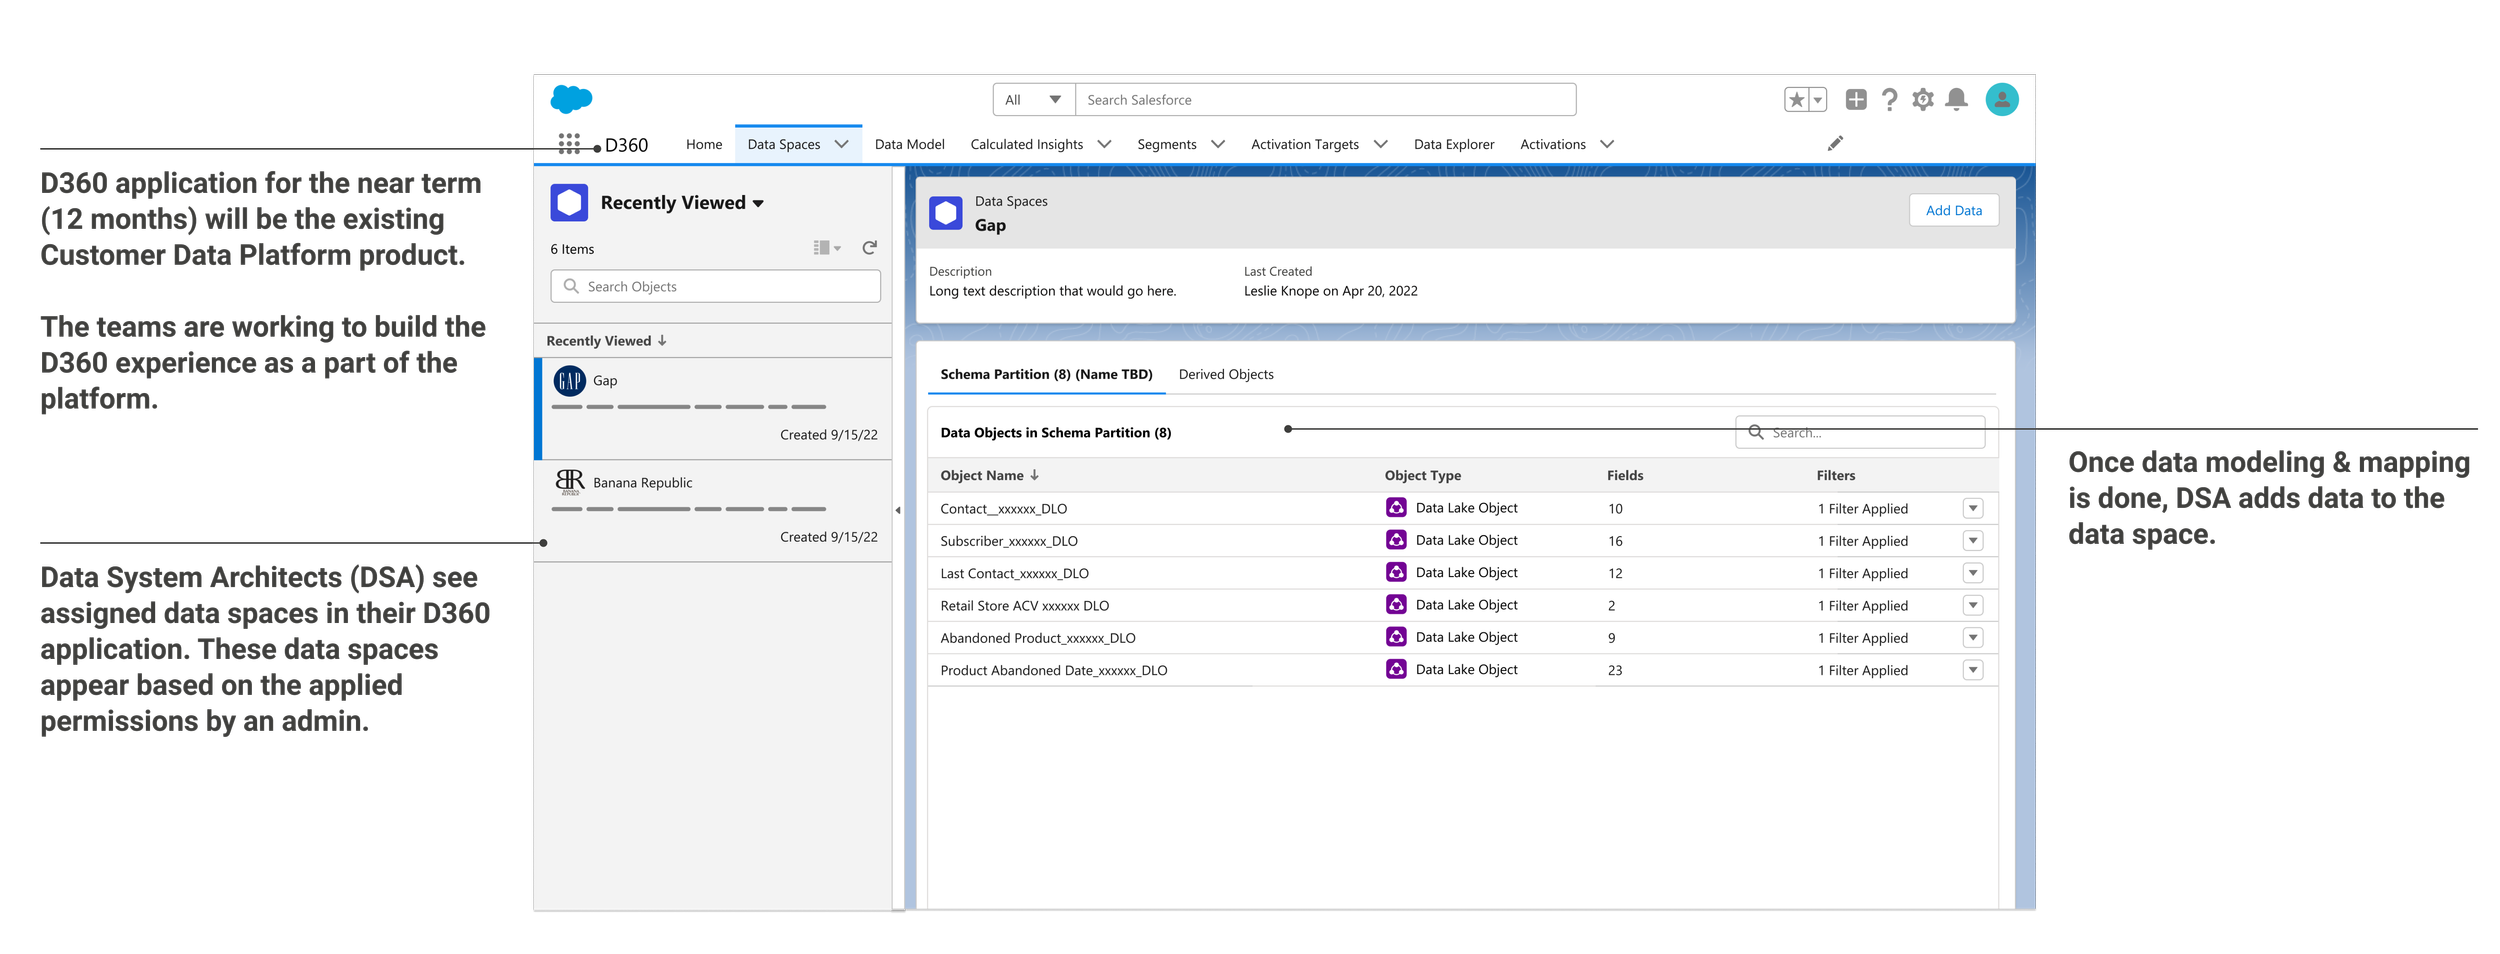Image resolution: width=2500 pixels, height=954 pixels.
Task: Click the favorites star icon
Action: point(1796,100)
